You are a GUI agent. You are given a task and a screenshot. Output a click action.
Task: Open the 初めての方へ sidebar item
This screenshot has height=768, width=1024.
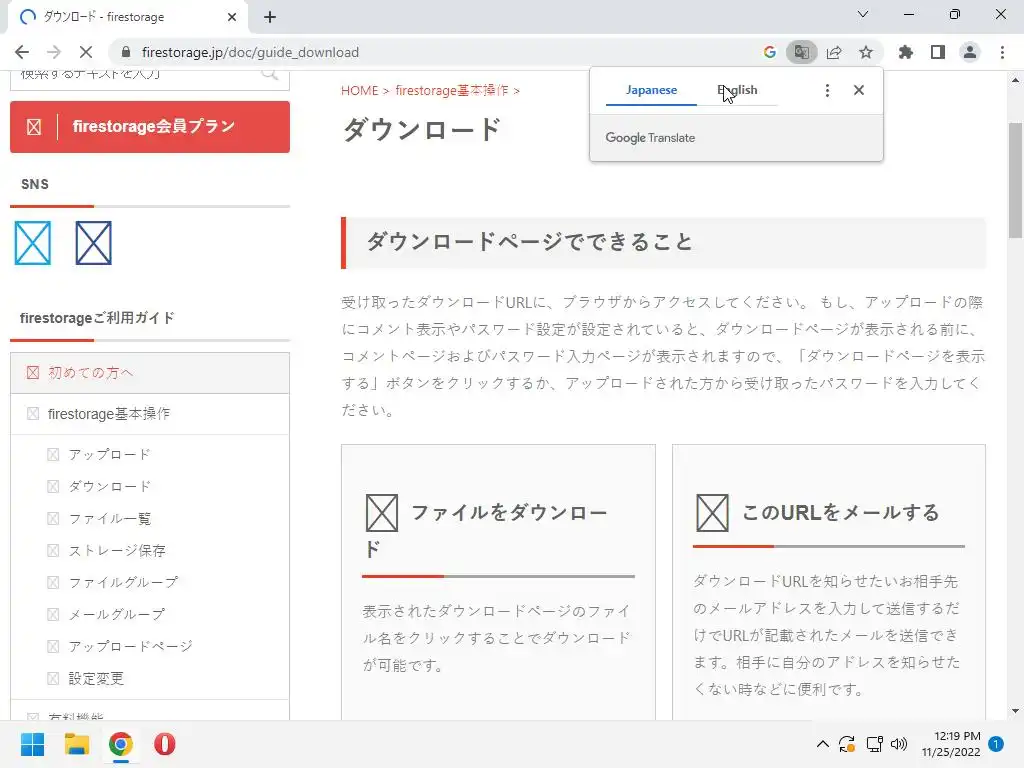tap(150, 373)
